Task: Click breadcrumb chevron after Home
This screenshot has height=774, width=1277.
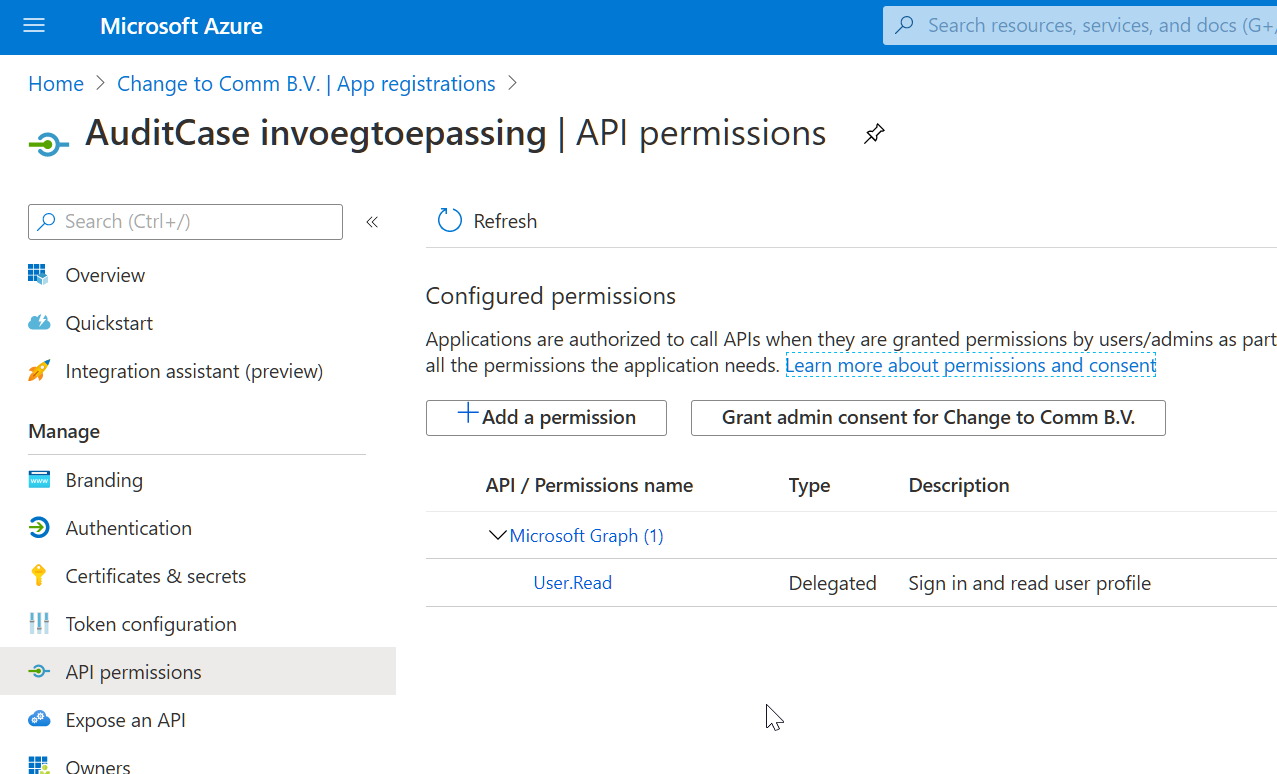Action: tap(100, 84)
